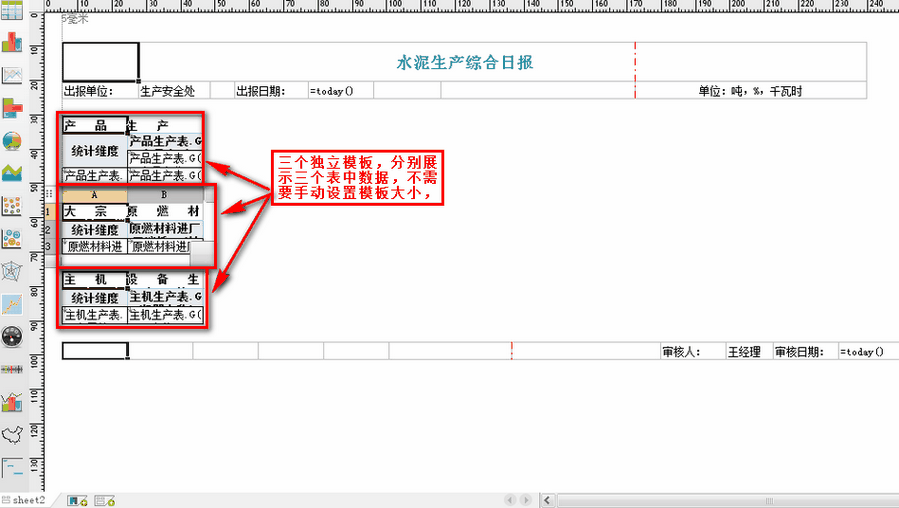Click the block drag handle beside column A

click(x=49, y=194)
